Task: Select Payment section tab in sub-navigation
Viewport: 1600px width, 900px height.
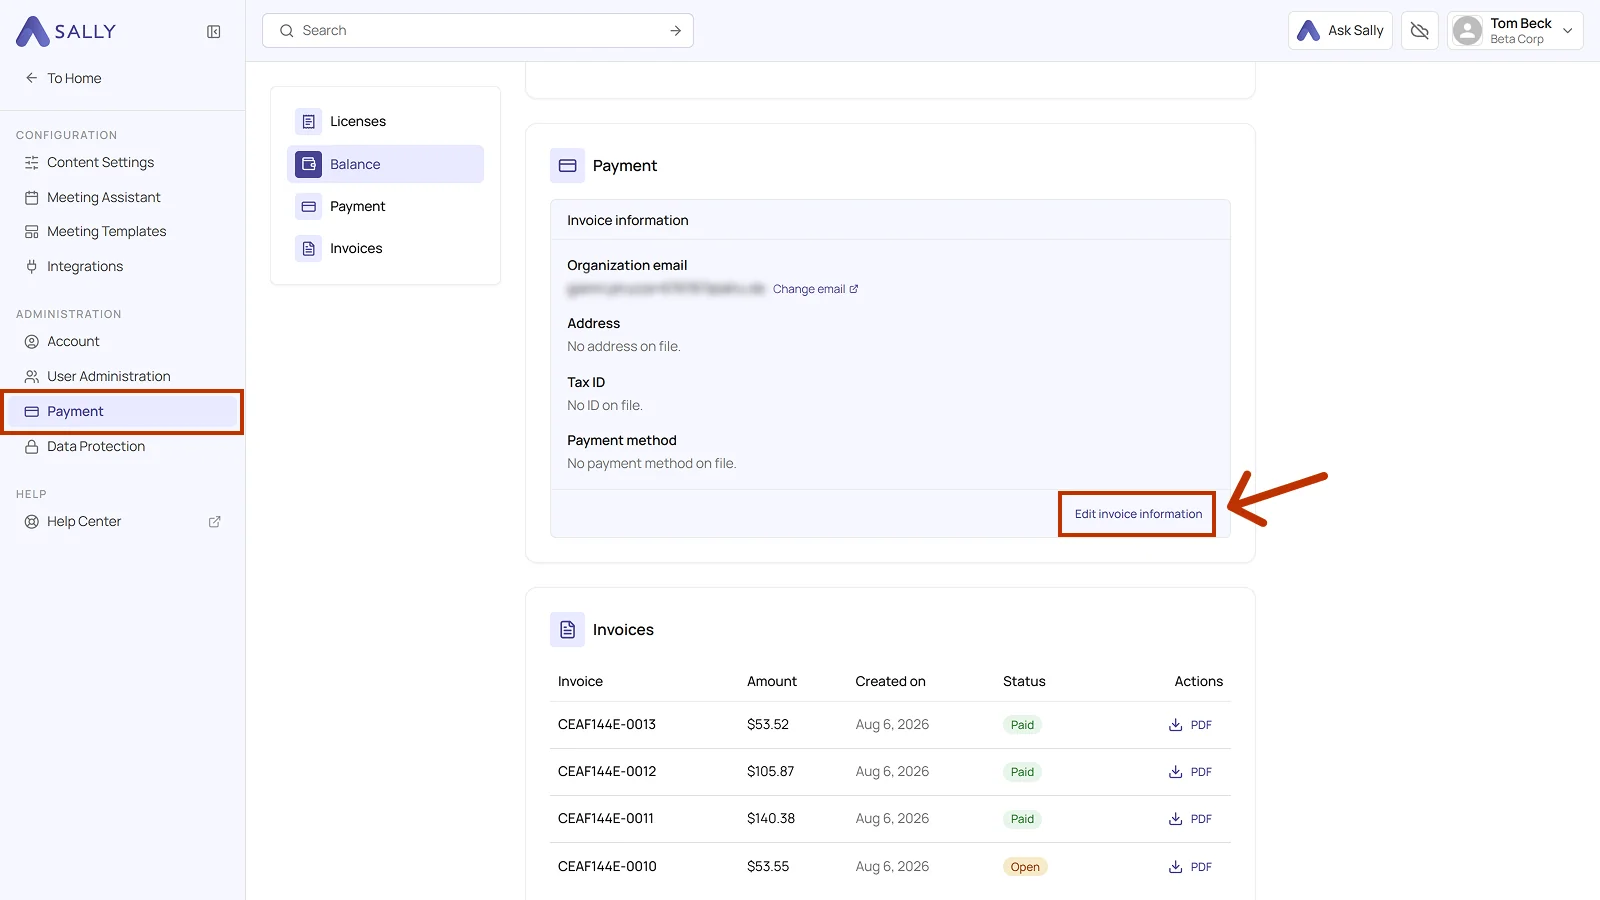Action: [385, 206]
